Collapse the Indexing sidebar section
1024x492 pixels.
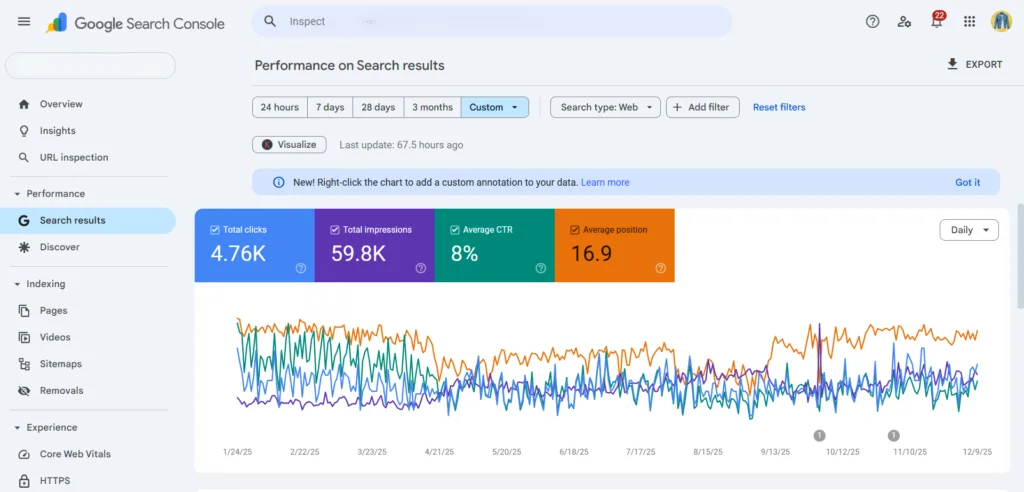click(x=17, y=284)
